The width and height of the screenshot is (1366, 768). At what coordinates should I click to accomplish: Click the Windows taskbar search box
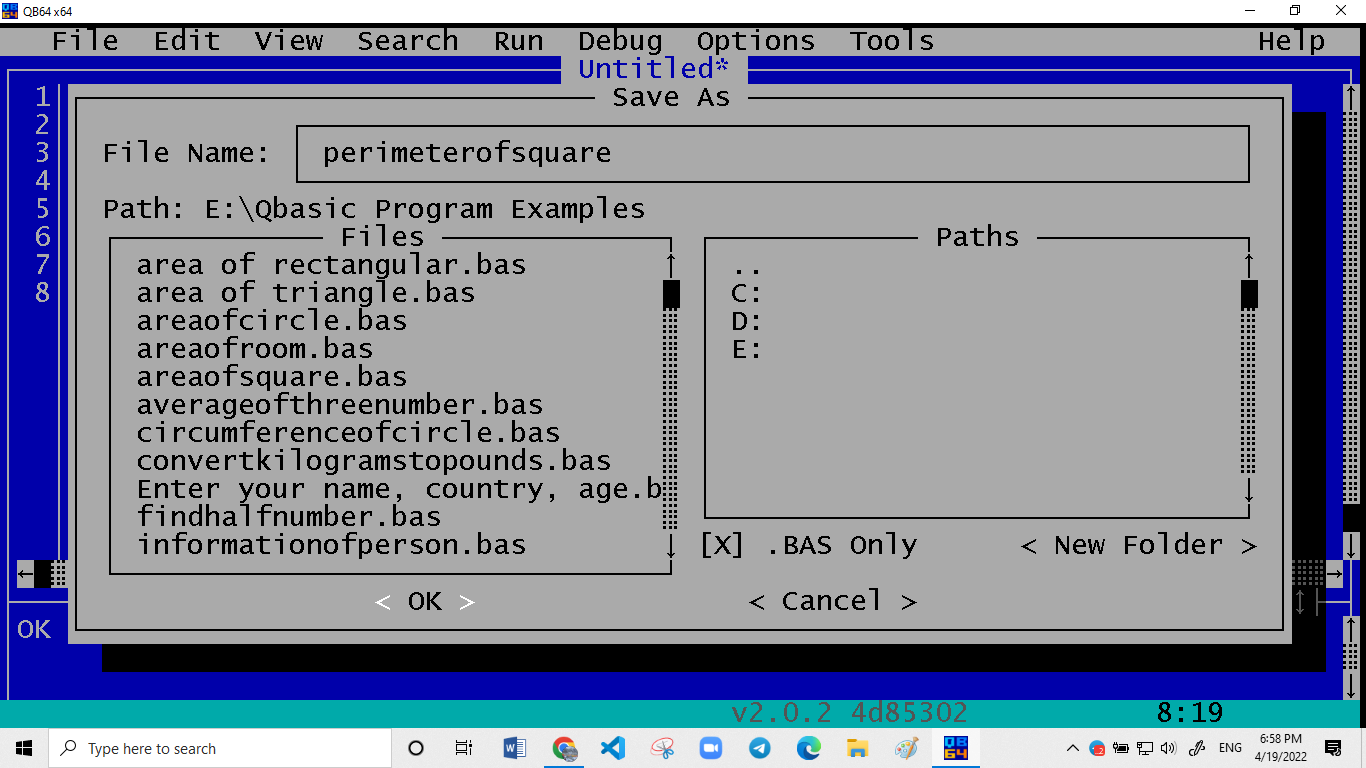coord(220,748)
